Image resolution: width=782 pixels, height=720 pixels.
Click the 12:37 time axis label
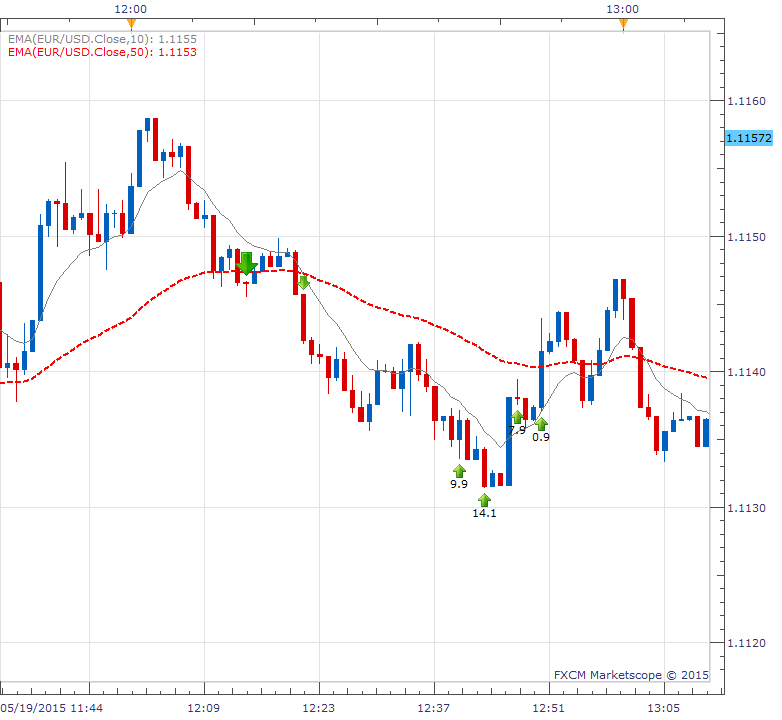point(433,708)
